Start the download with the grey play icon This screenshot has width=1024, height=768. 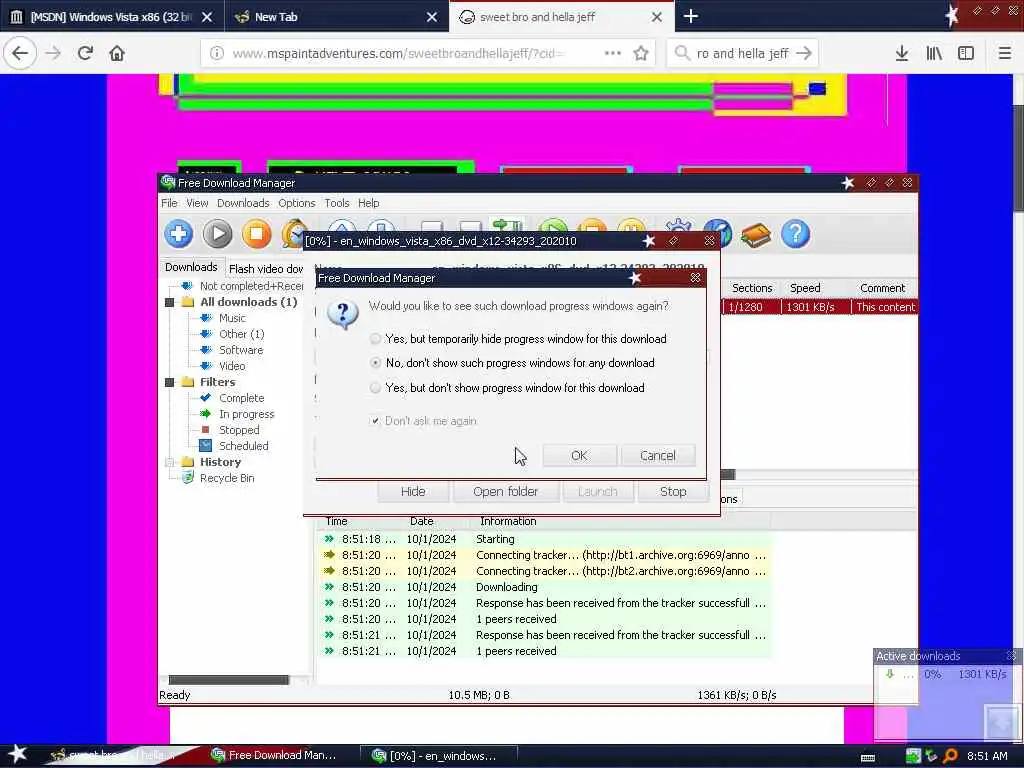[x=217, y=234]
